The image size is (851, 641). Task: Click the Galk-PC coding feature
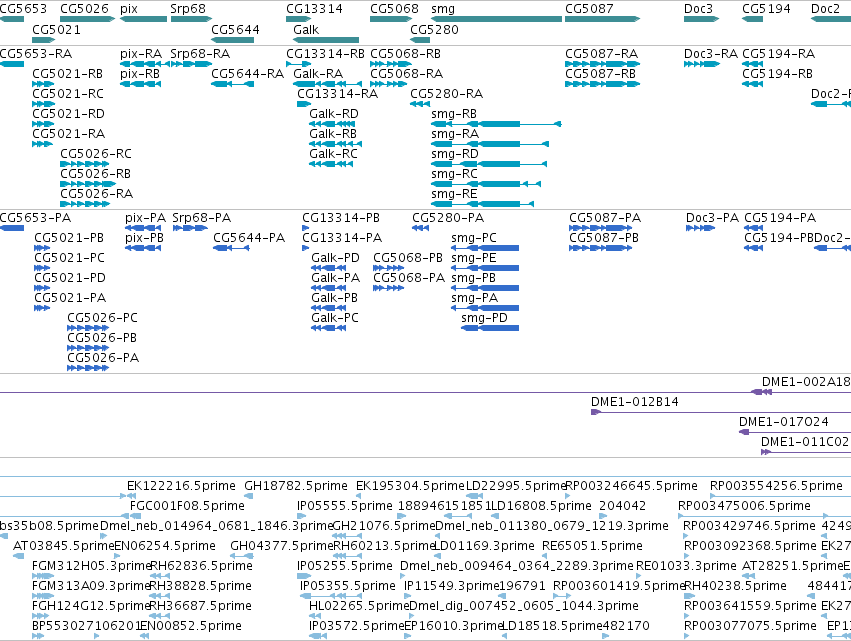click(x=329, y=328)
